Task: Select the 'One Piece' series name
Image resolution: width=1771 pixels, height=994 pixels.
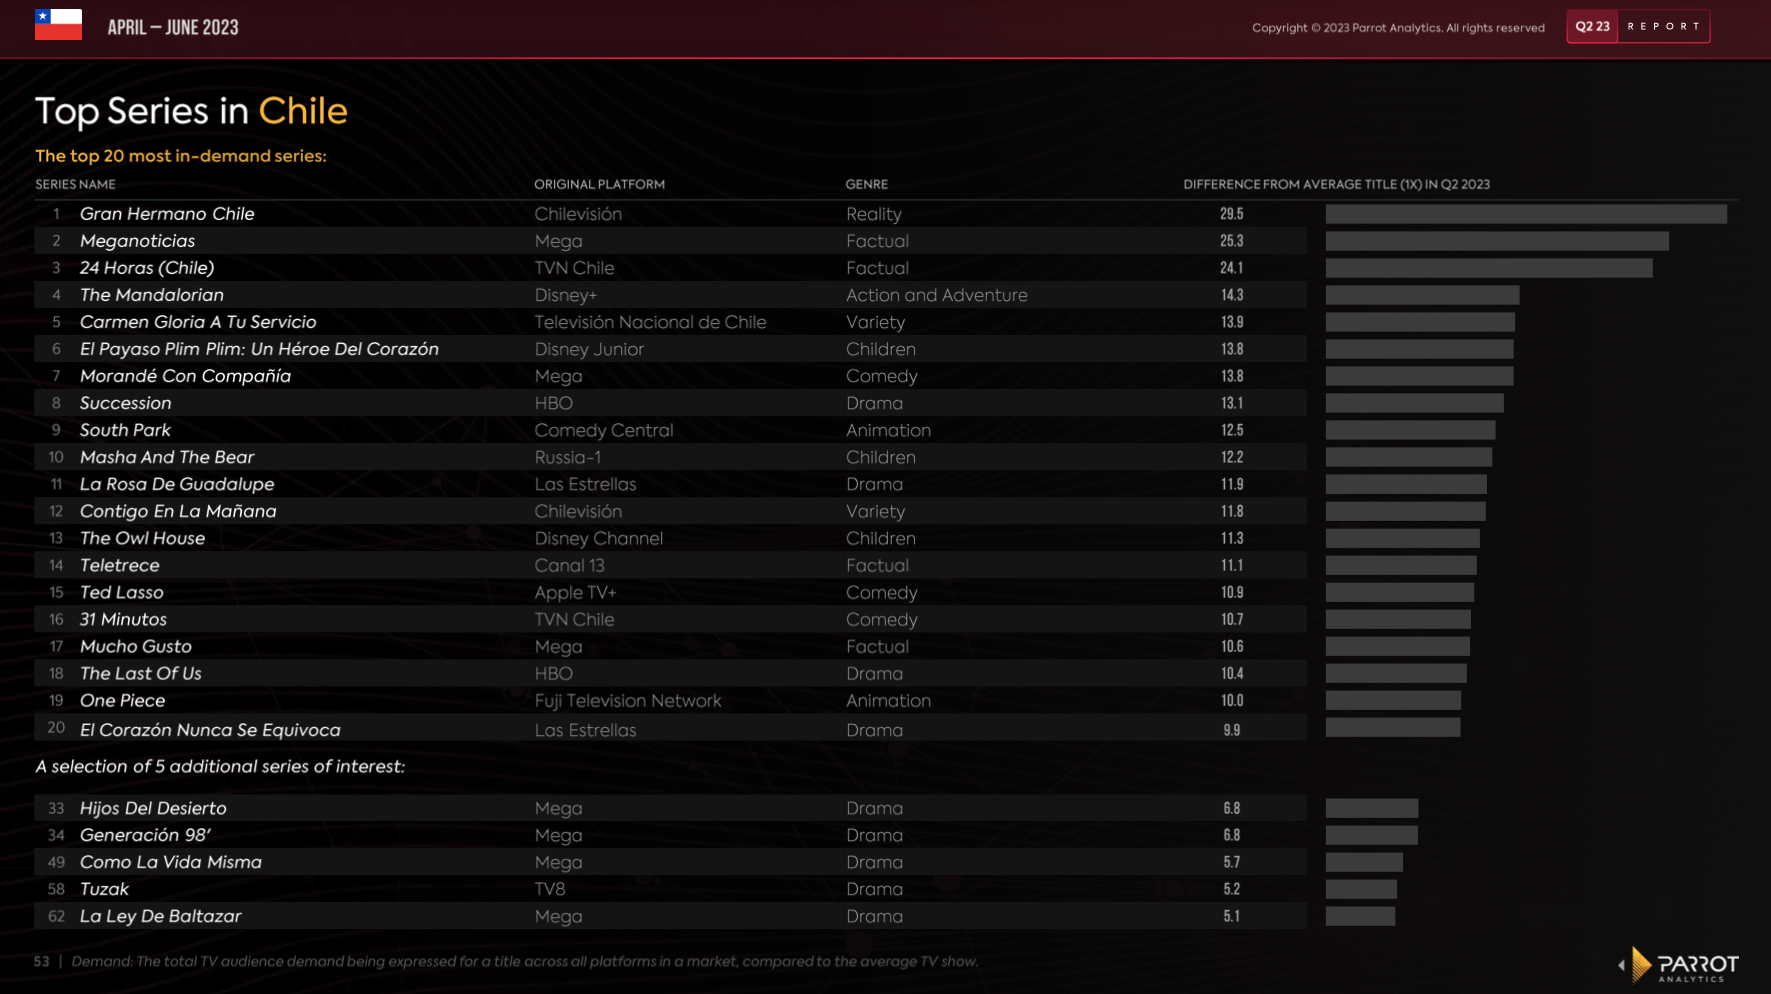Action: 122,700
